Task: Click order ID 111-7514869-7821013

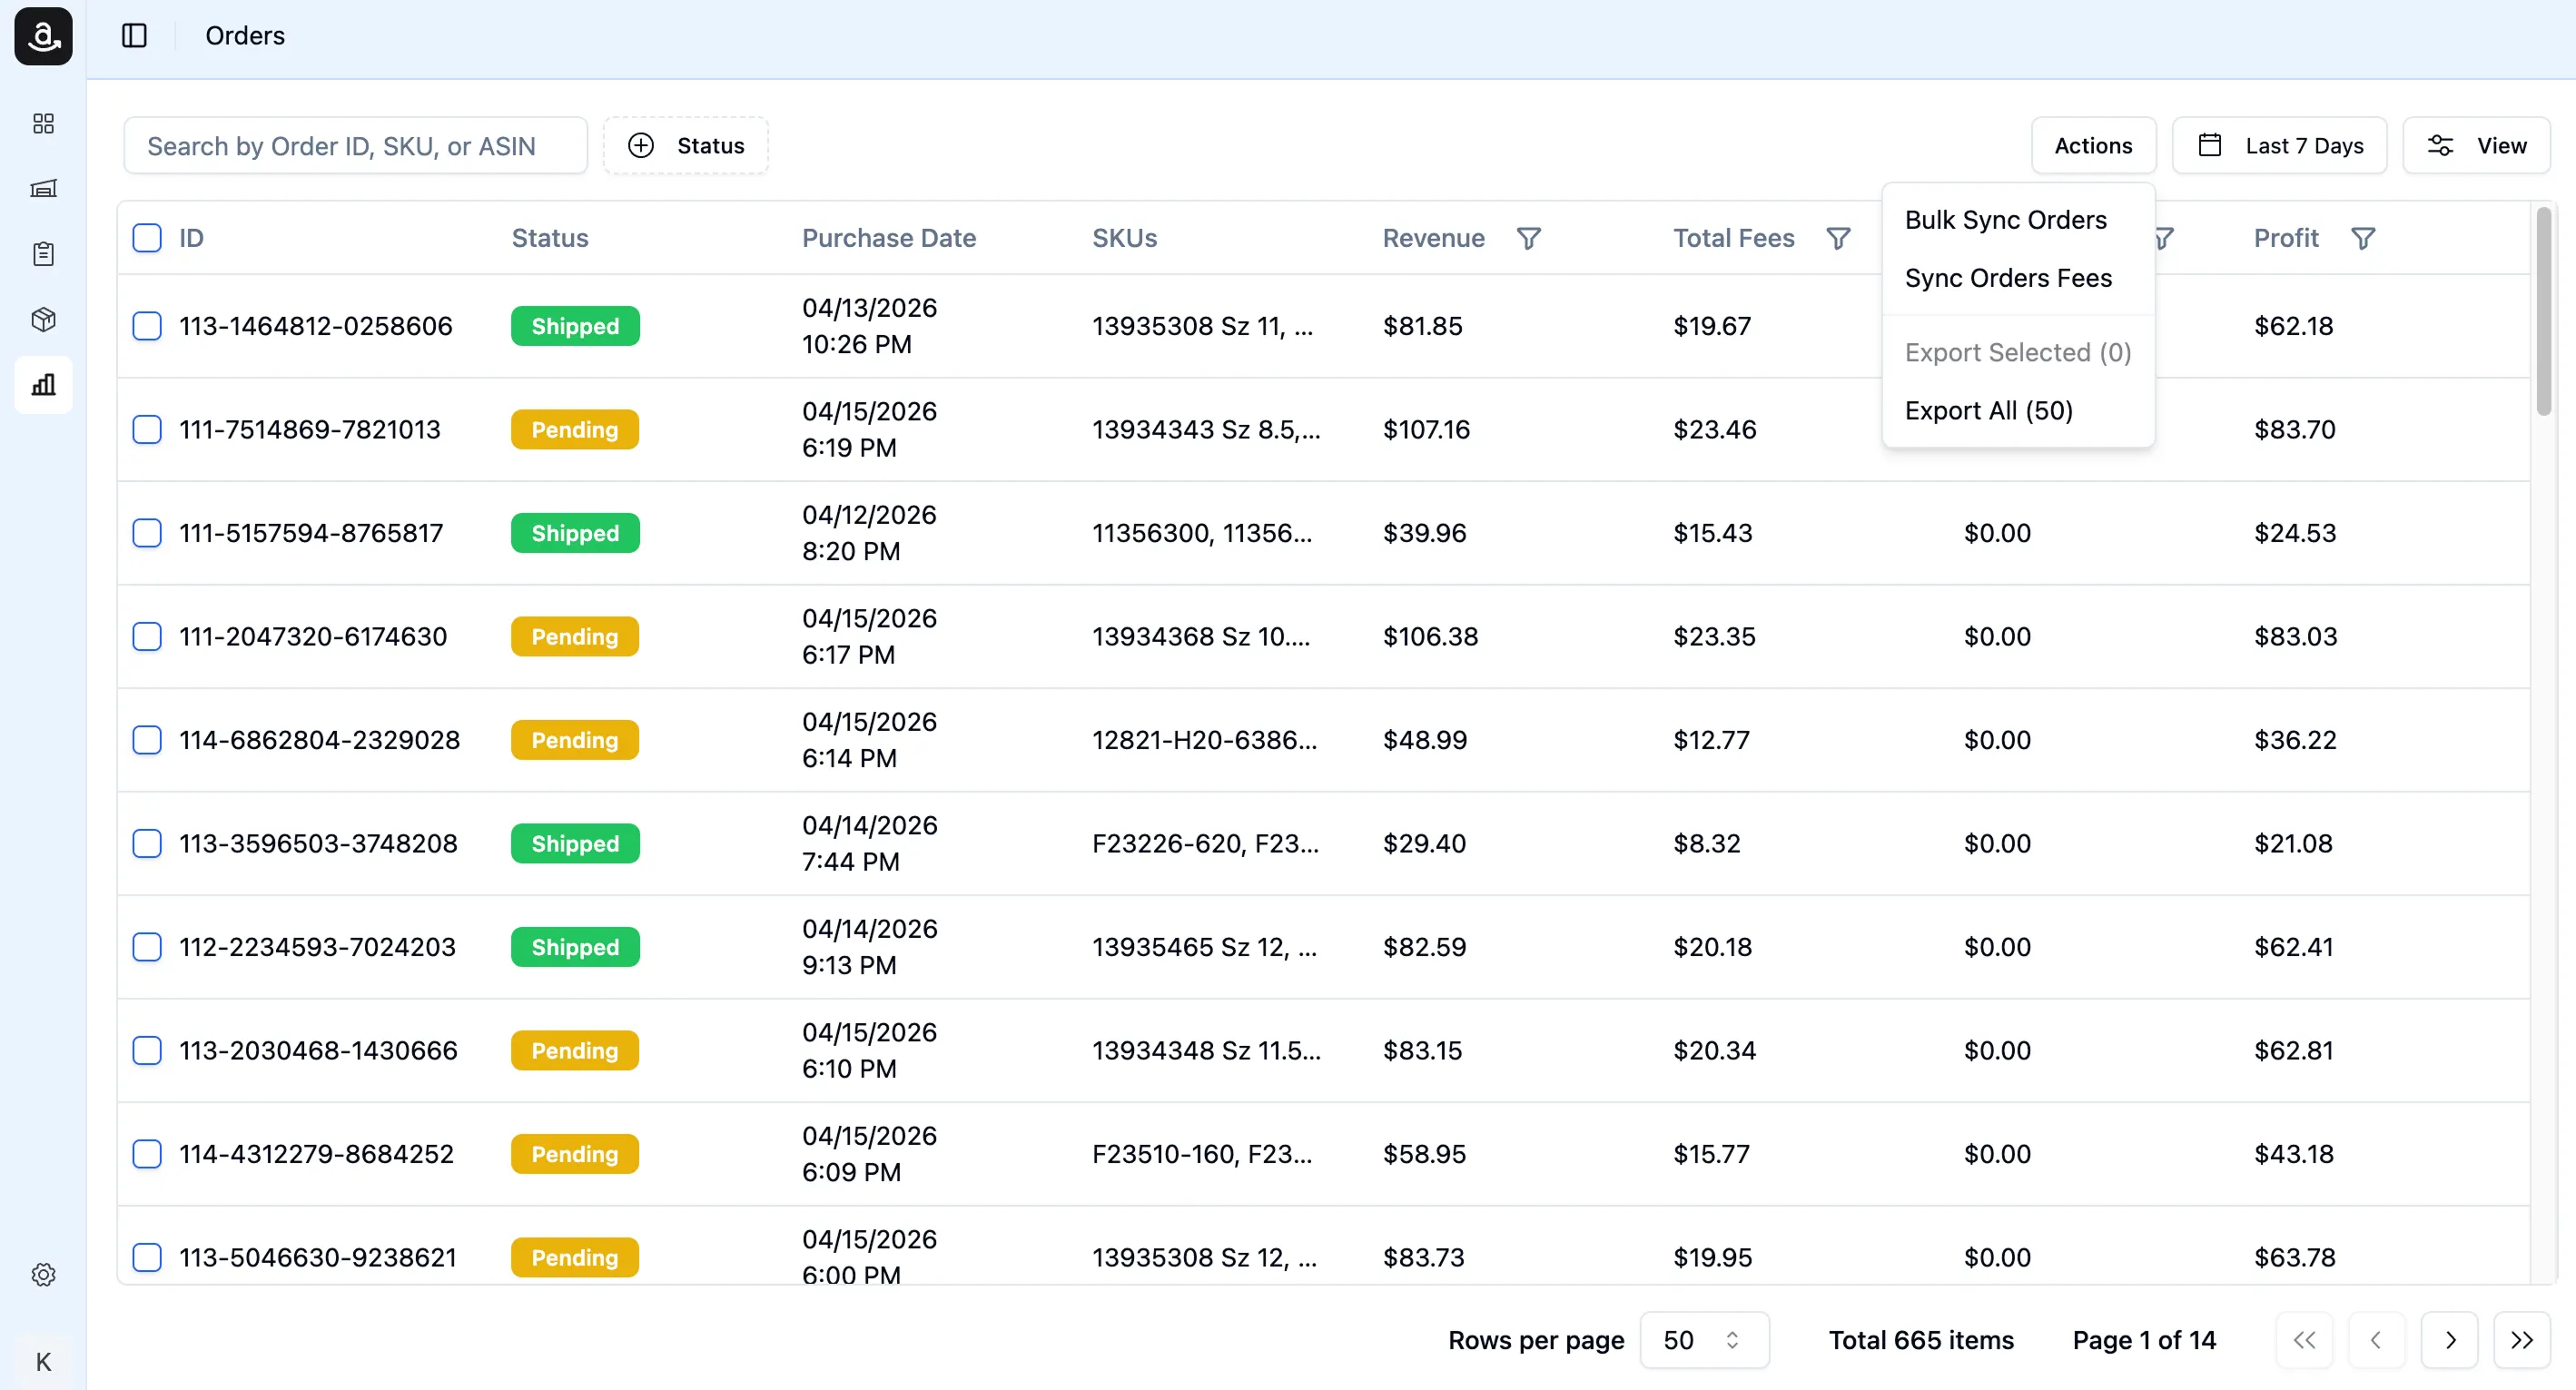Action: tap(309, 429)
